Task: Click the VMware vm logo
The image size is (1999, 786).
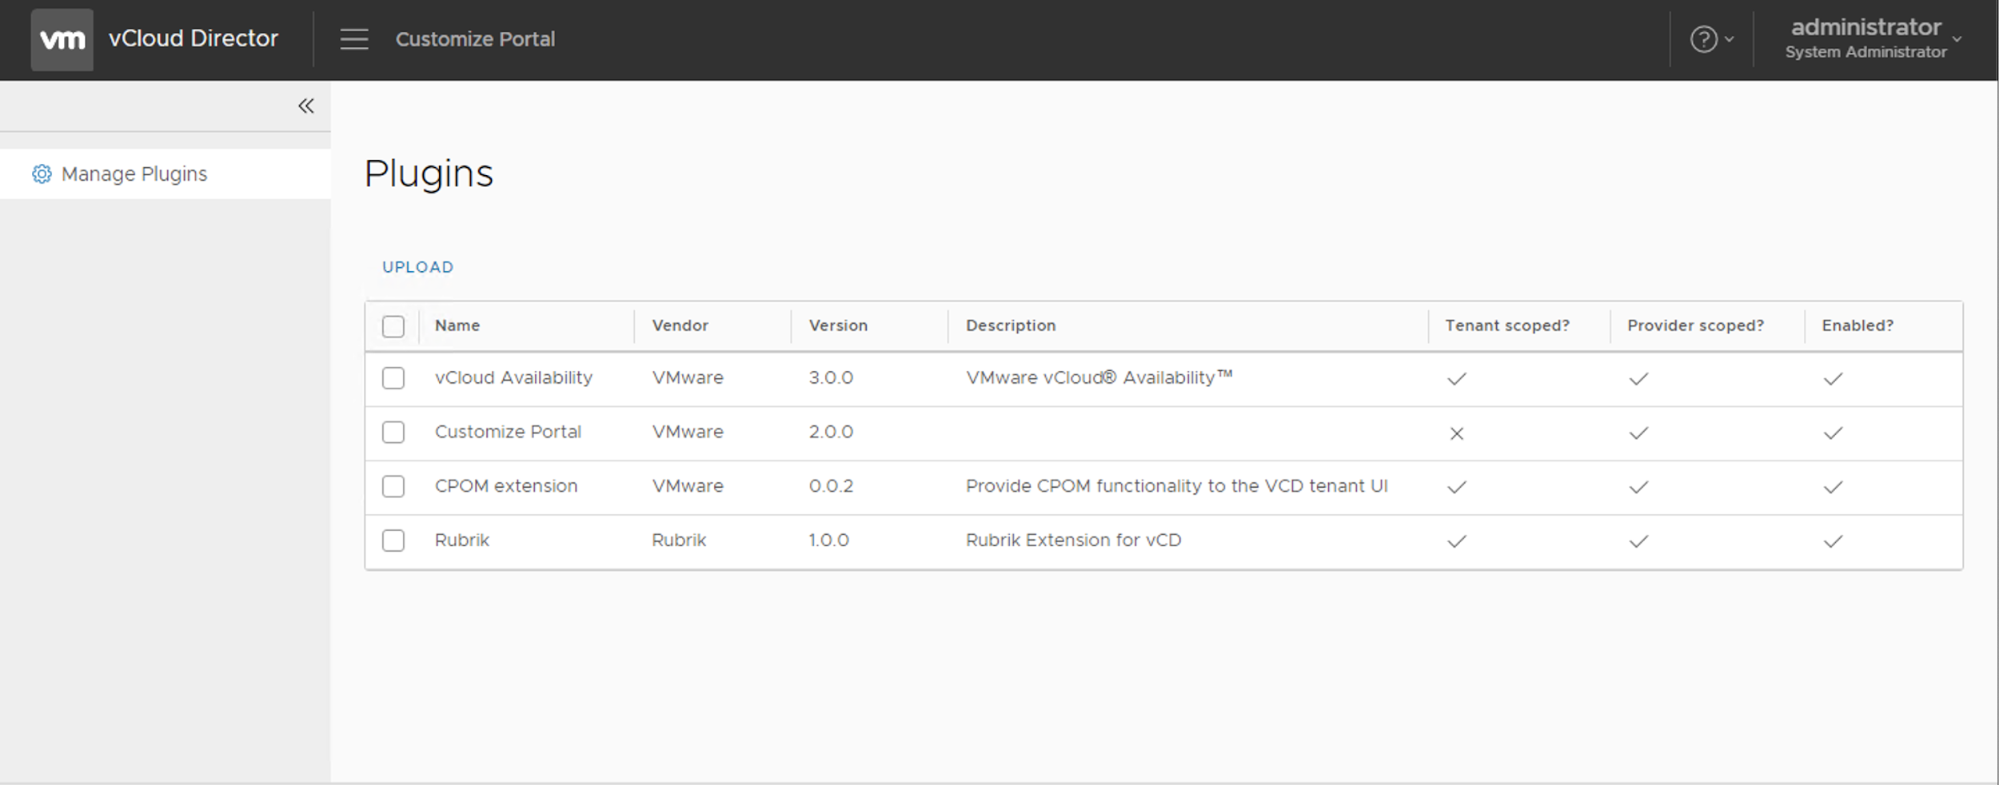Action: click(62, 40)
